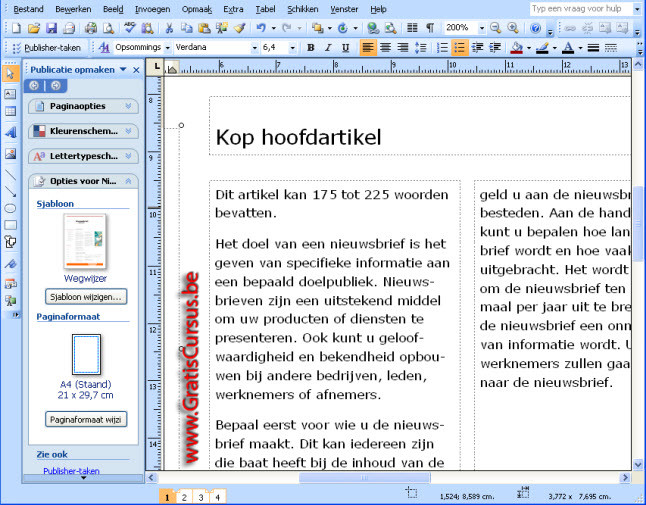Type a question in the help search box

coord(581,9)
